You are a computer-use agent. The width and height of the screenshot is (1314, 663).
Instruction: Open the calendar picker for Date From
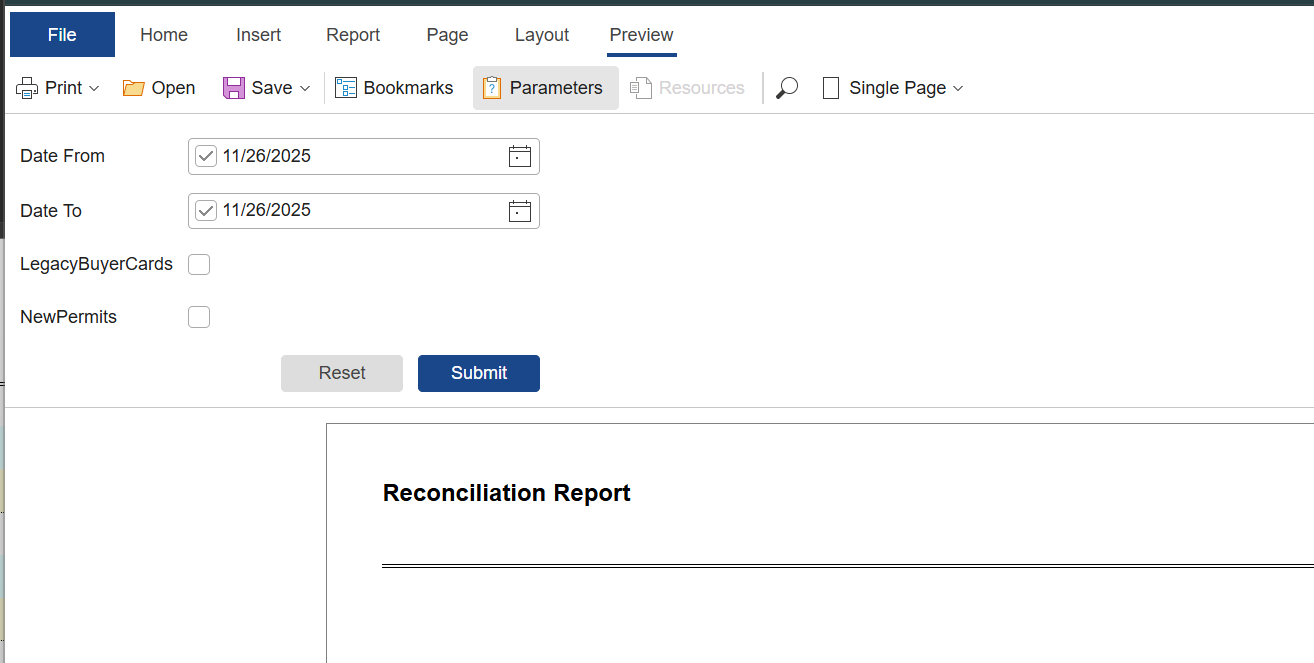click(519, 156)
